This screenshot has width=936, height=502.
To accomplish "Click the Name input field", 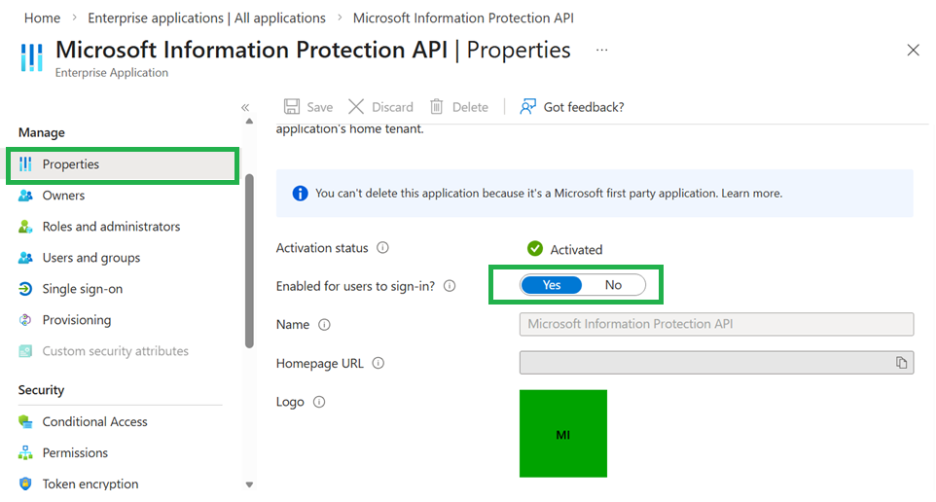I will pos(716,324).
